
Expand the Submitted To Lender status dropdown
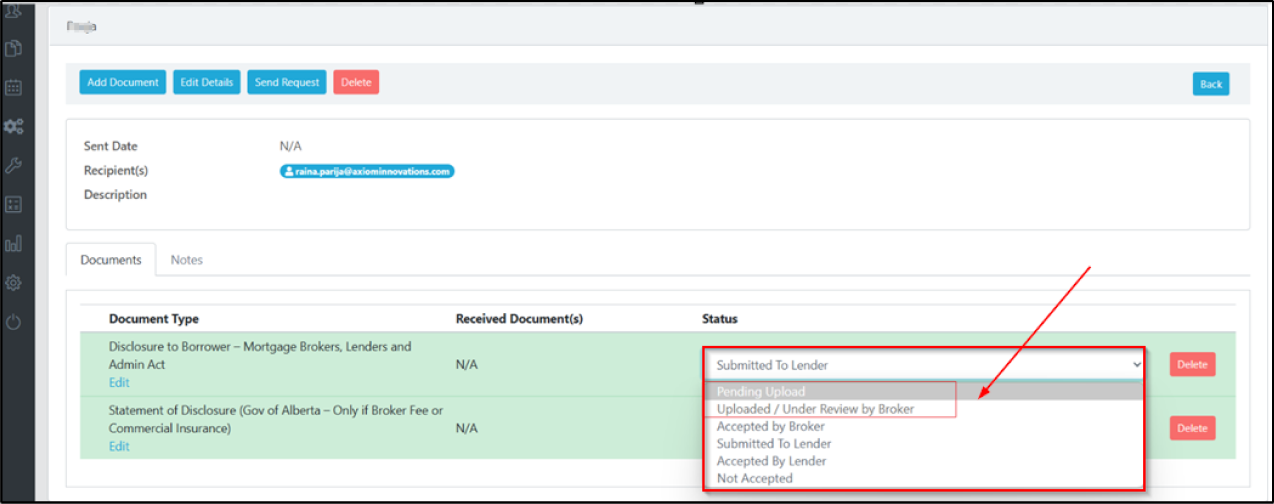(924, 365)
